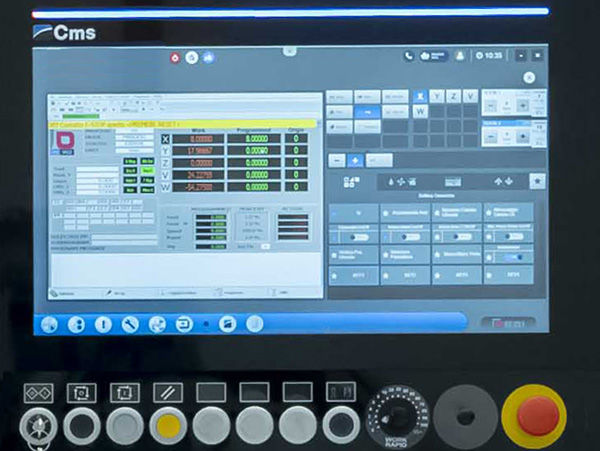600x451 pixels.
Task: Click the phone icon in top status bar
Action: pyautogui.click(x=410, y=56)
